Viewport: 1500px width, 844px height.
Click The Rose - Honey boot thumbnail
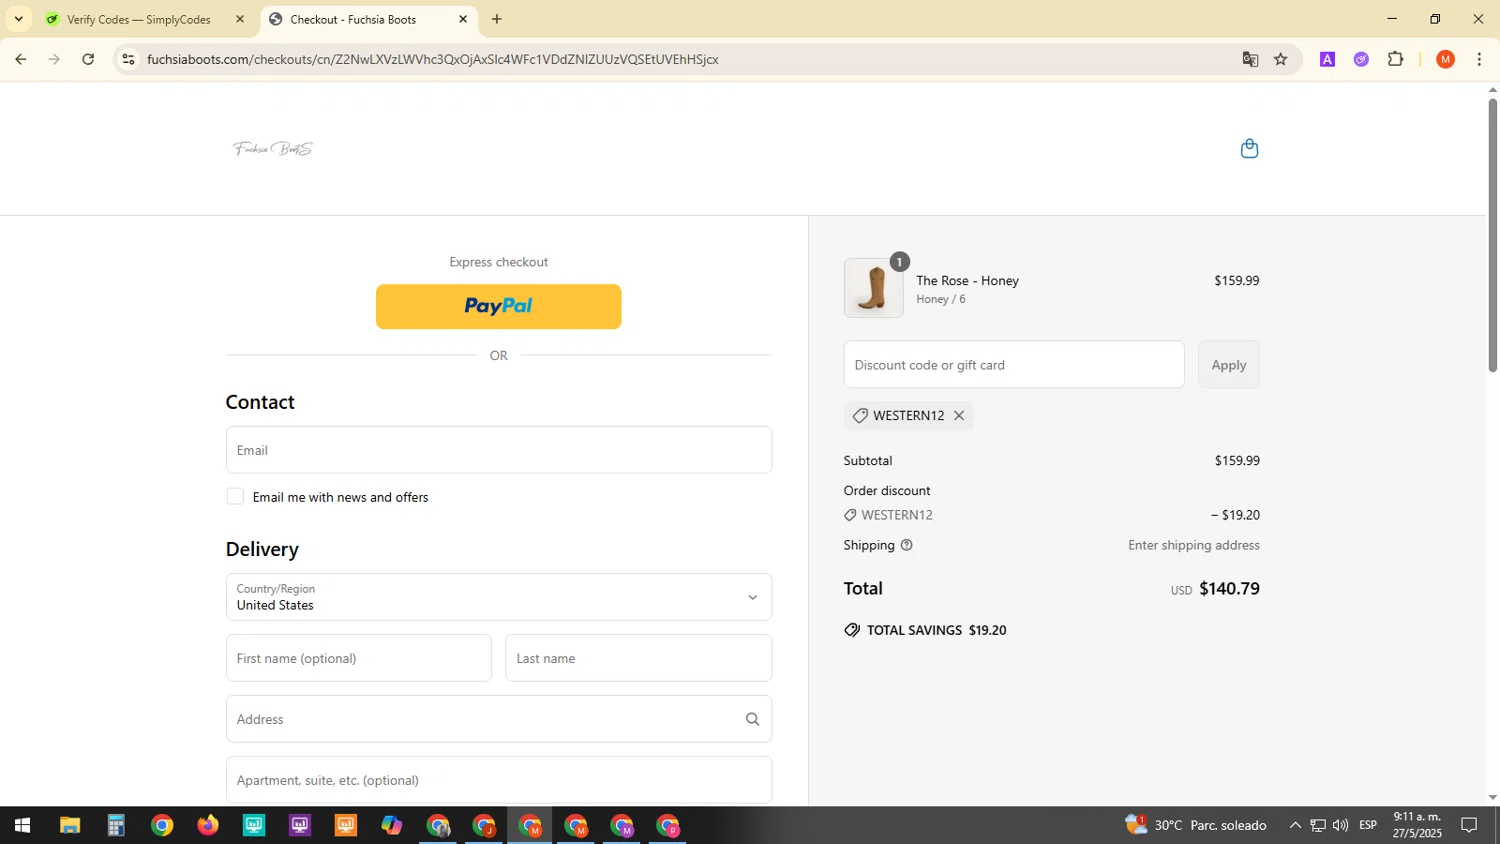[x=874, y=288]
